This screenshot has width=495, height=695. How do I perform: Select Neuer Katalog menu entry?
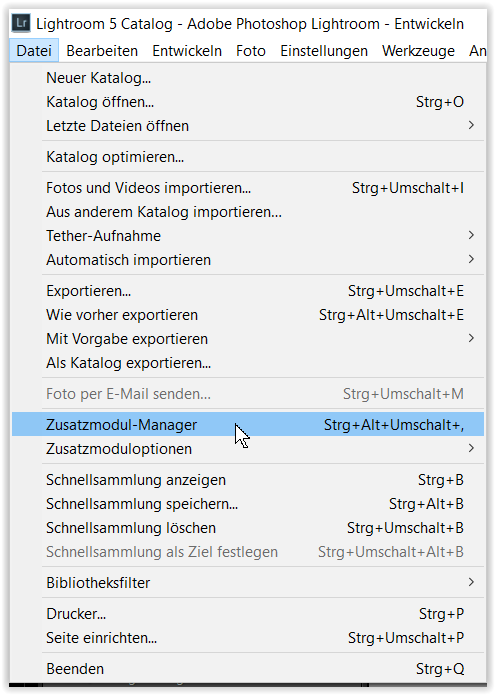coord(248,78)
